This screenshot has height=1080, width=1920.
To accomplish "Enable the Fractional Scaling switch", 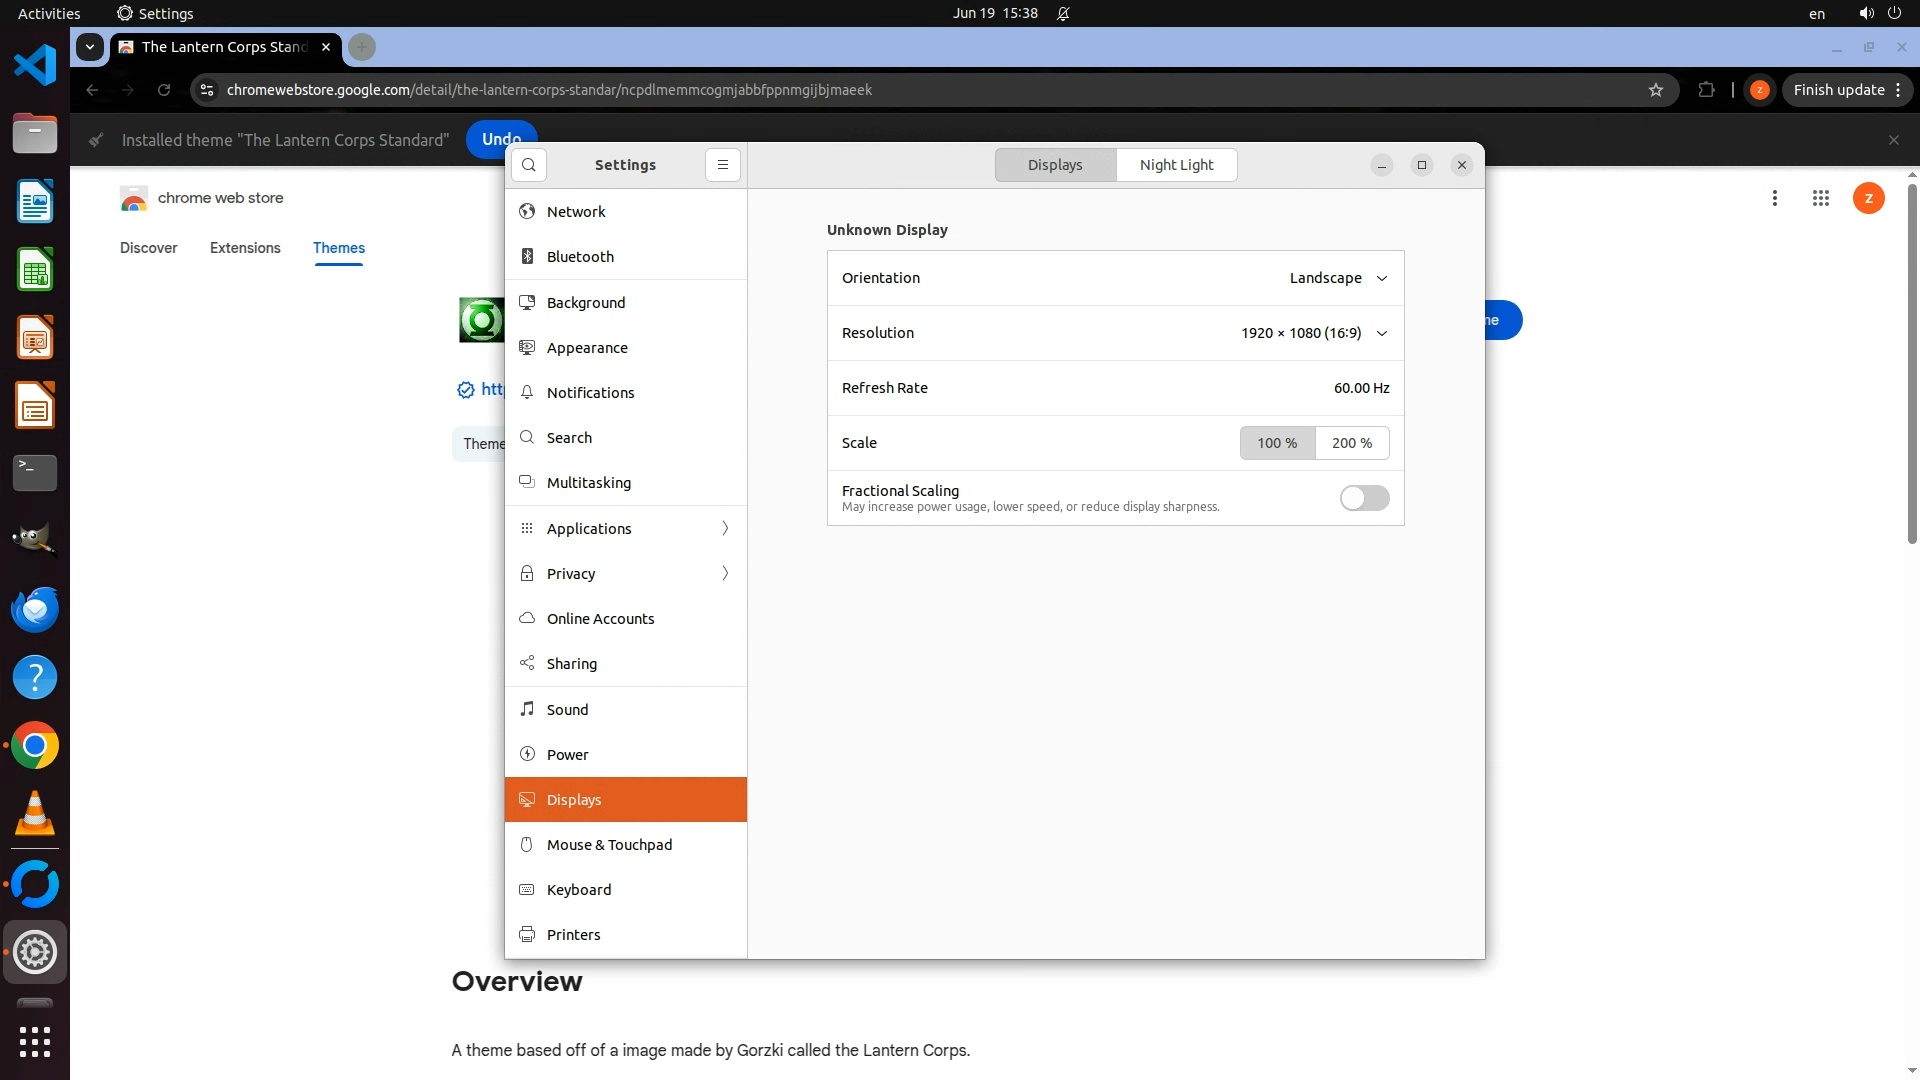I will (1364, 498).
